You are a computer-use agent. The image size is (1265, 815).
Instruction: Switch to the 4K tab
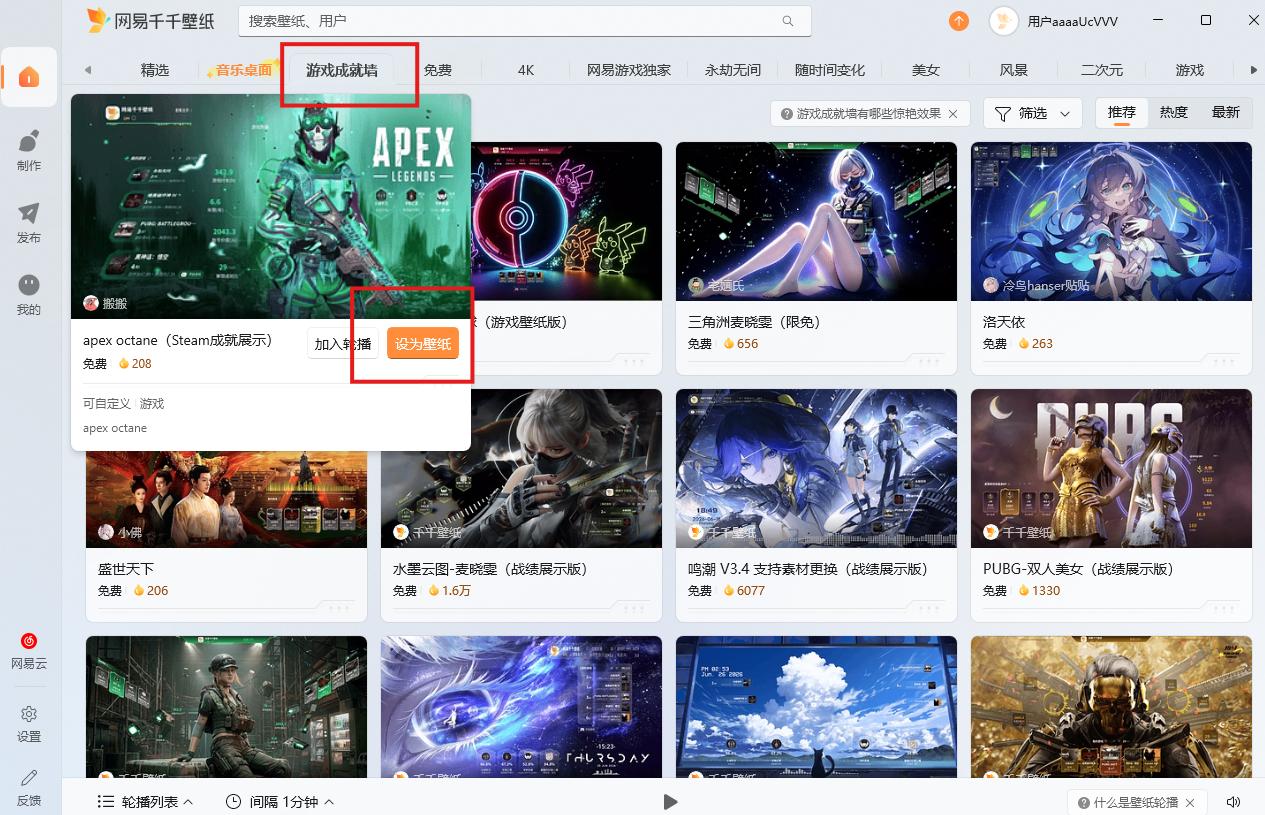526,70
